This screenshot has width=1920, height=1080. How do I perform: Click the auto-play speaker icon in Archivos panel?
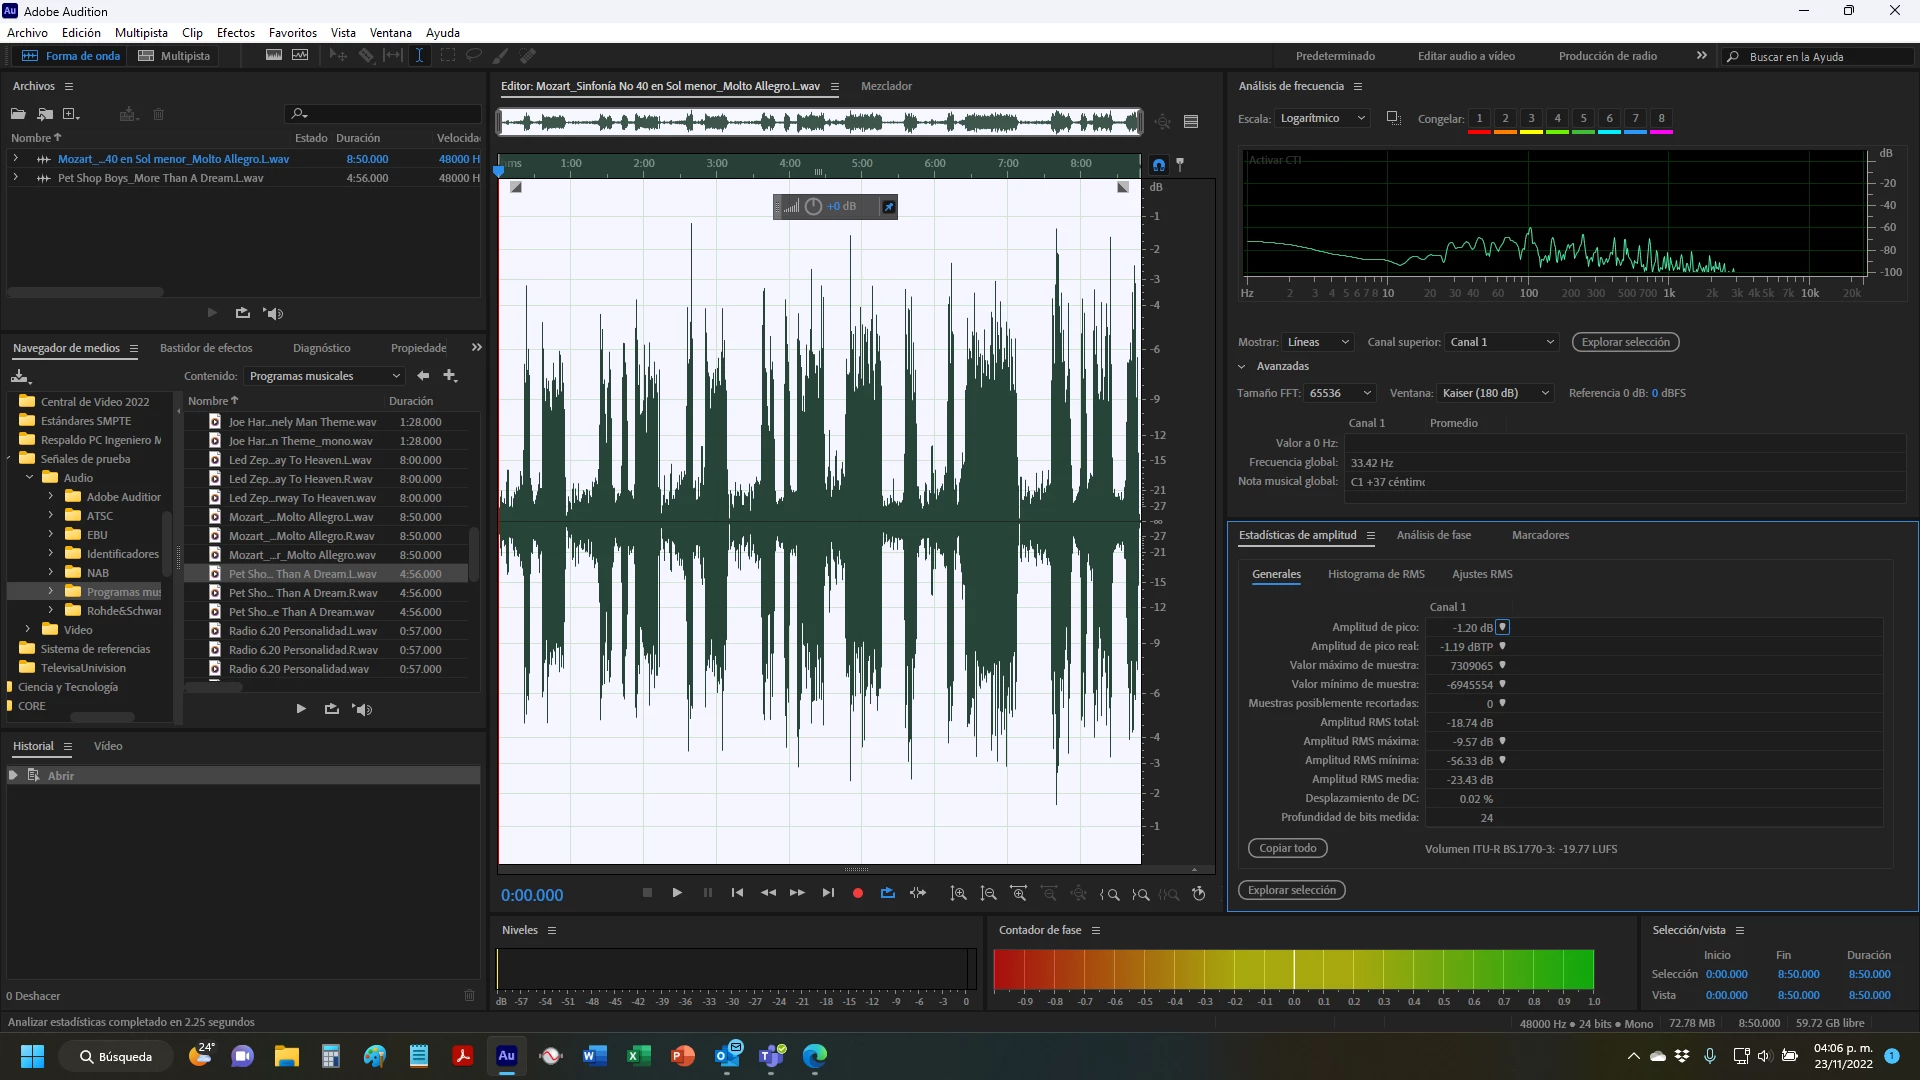(273, 313)
